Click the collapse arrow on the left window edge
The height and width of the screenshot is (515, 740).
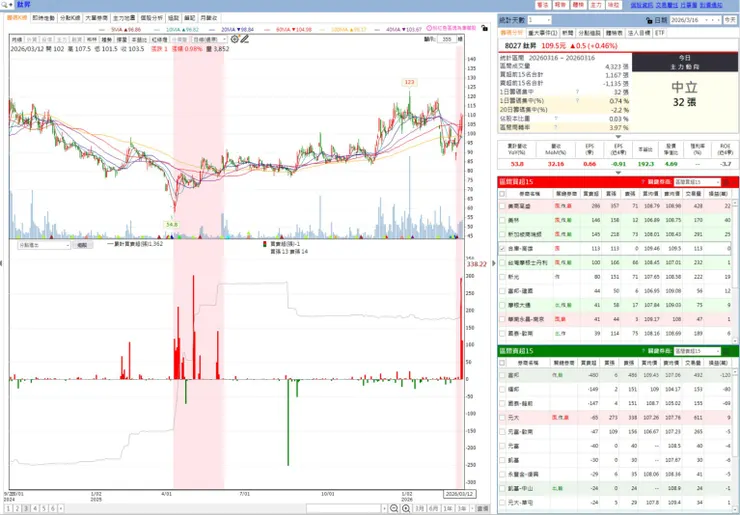click(x=1, y=263)
